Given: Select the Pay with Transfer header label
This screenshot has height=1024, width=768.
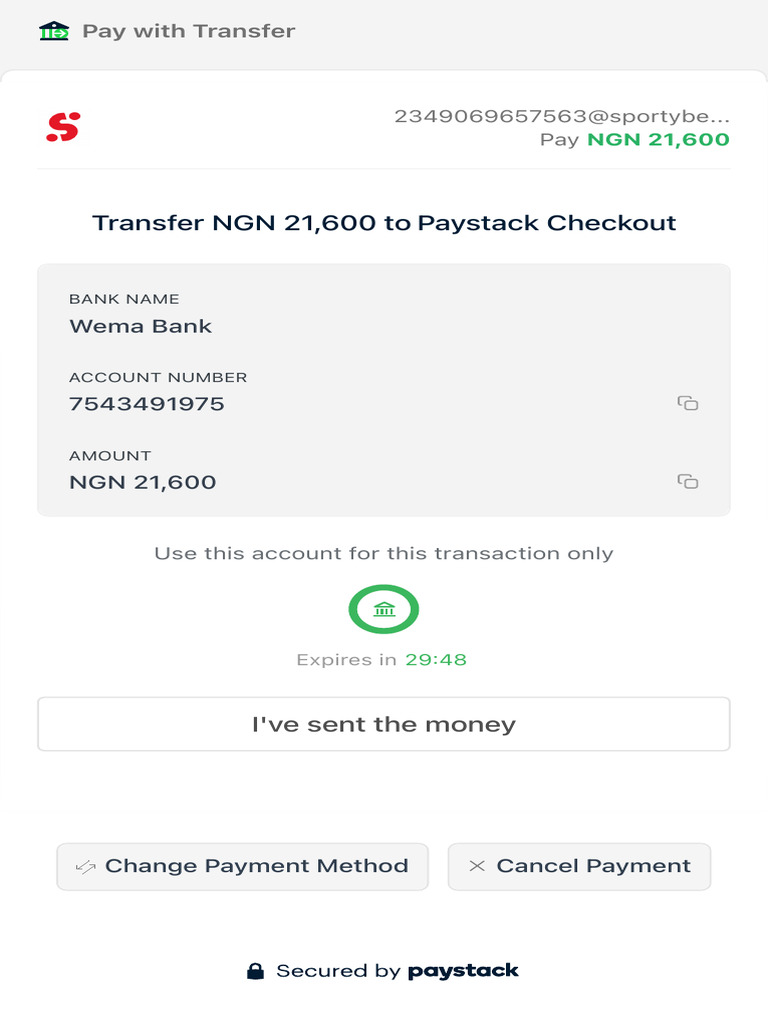Looking at the screenshot, I should [x=188, y=31].
